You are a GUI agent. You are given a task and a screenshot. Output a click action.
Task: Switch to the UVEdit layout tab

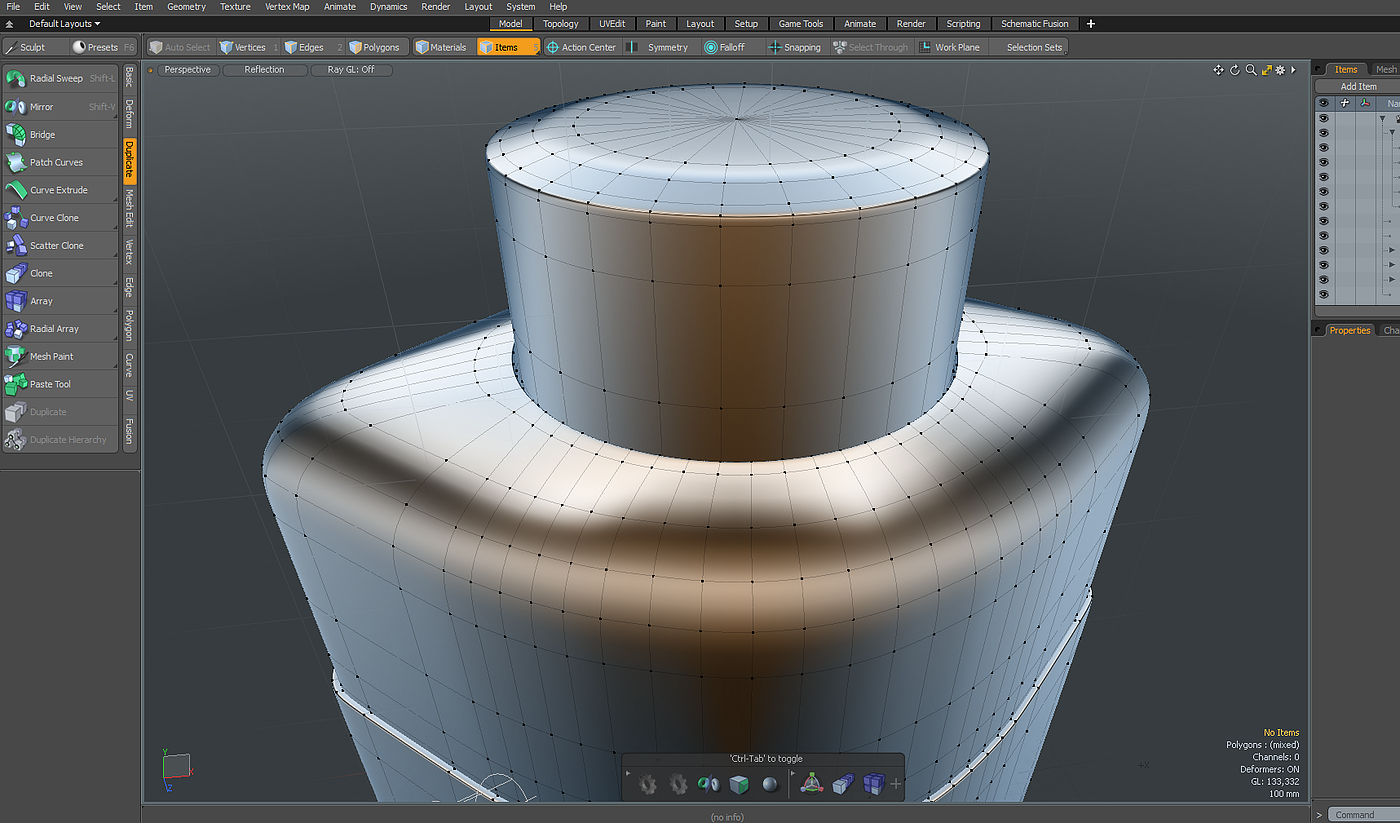pos(611,23)
